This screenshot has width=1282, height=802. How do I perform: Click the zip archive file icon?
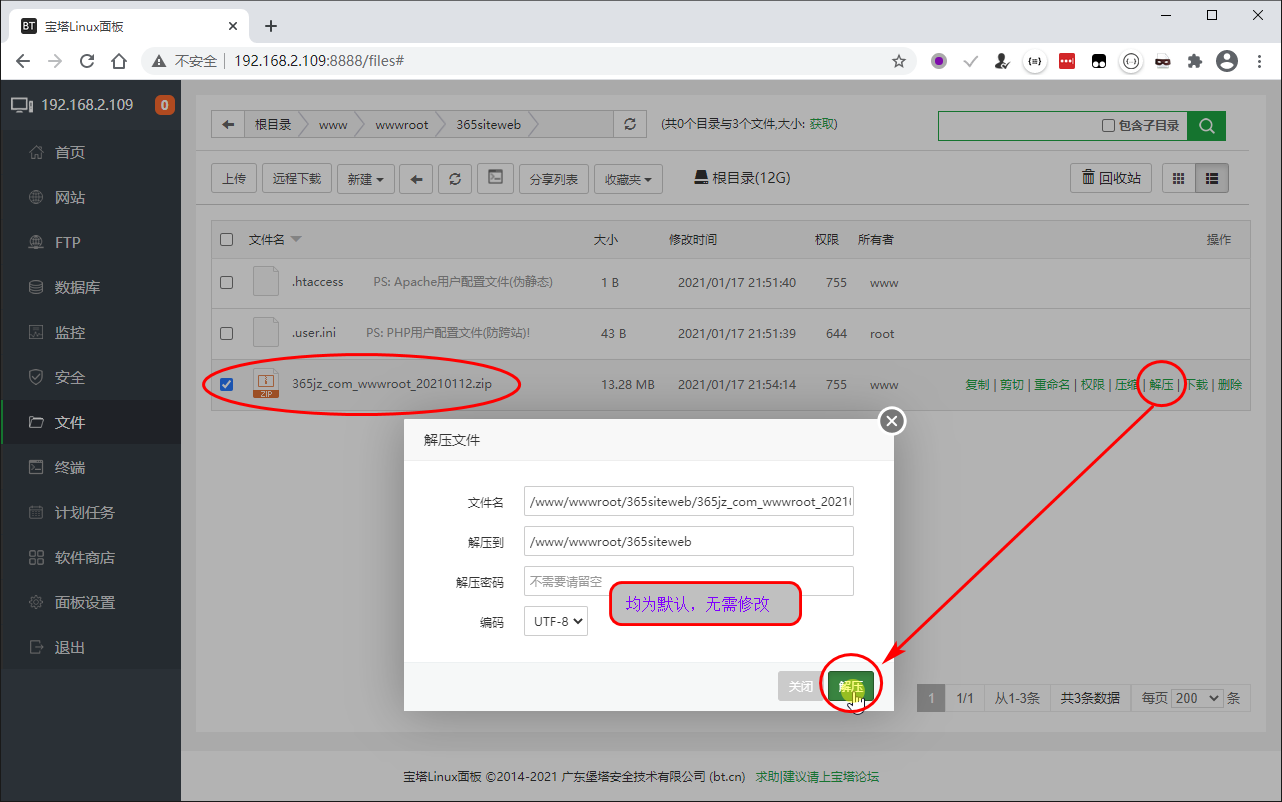tap(266, 384)
